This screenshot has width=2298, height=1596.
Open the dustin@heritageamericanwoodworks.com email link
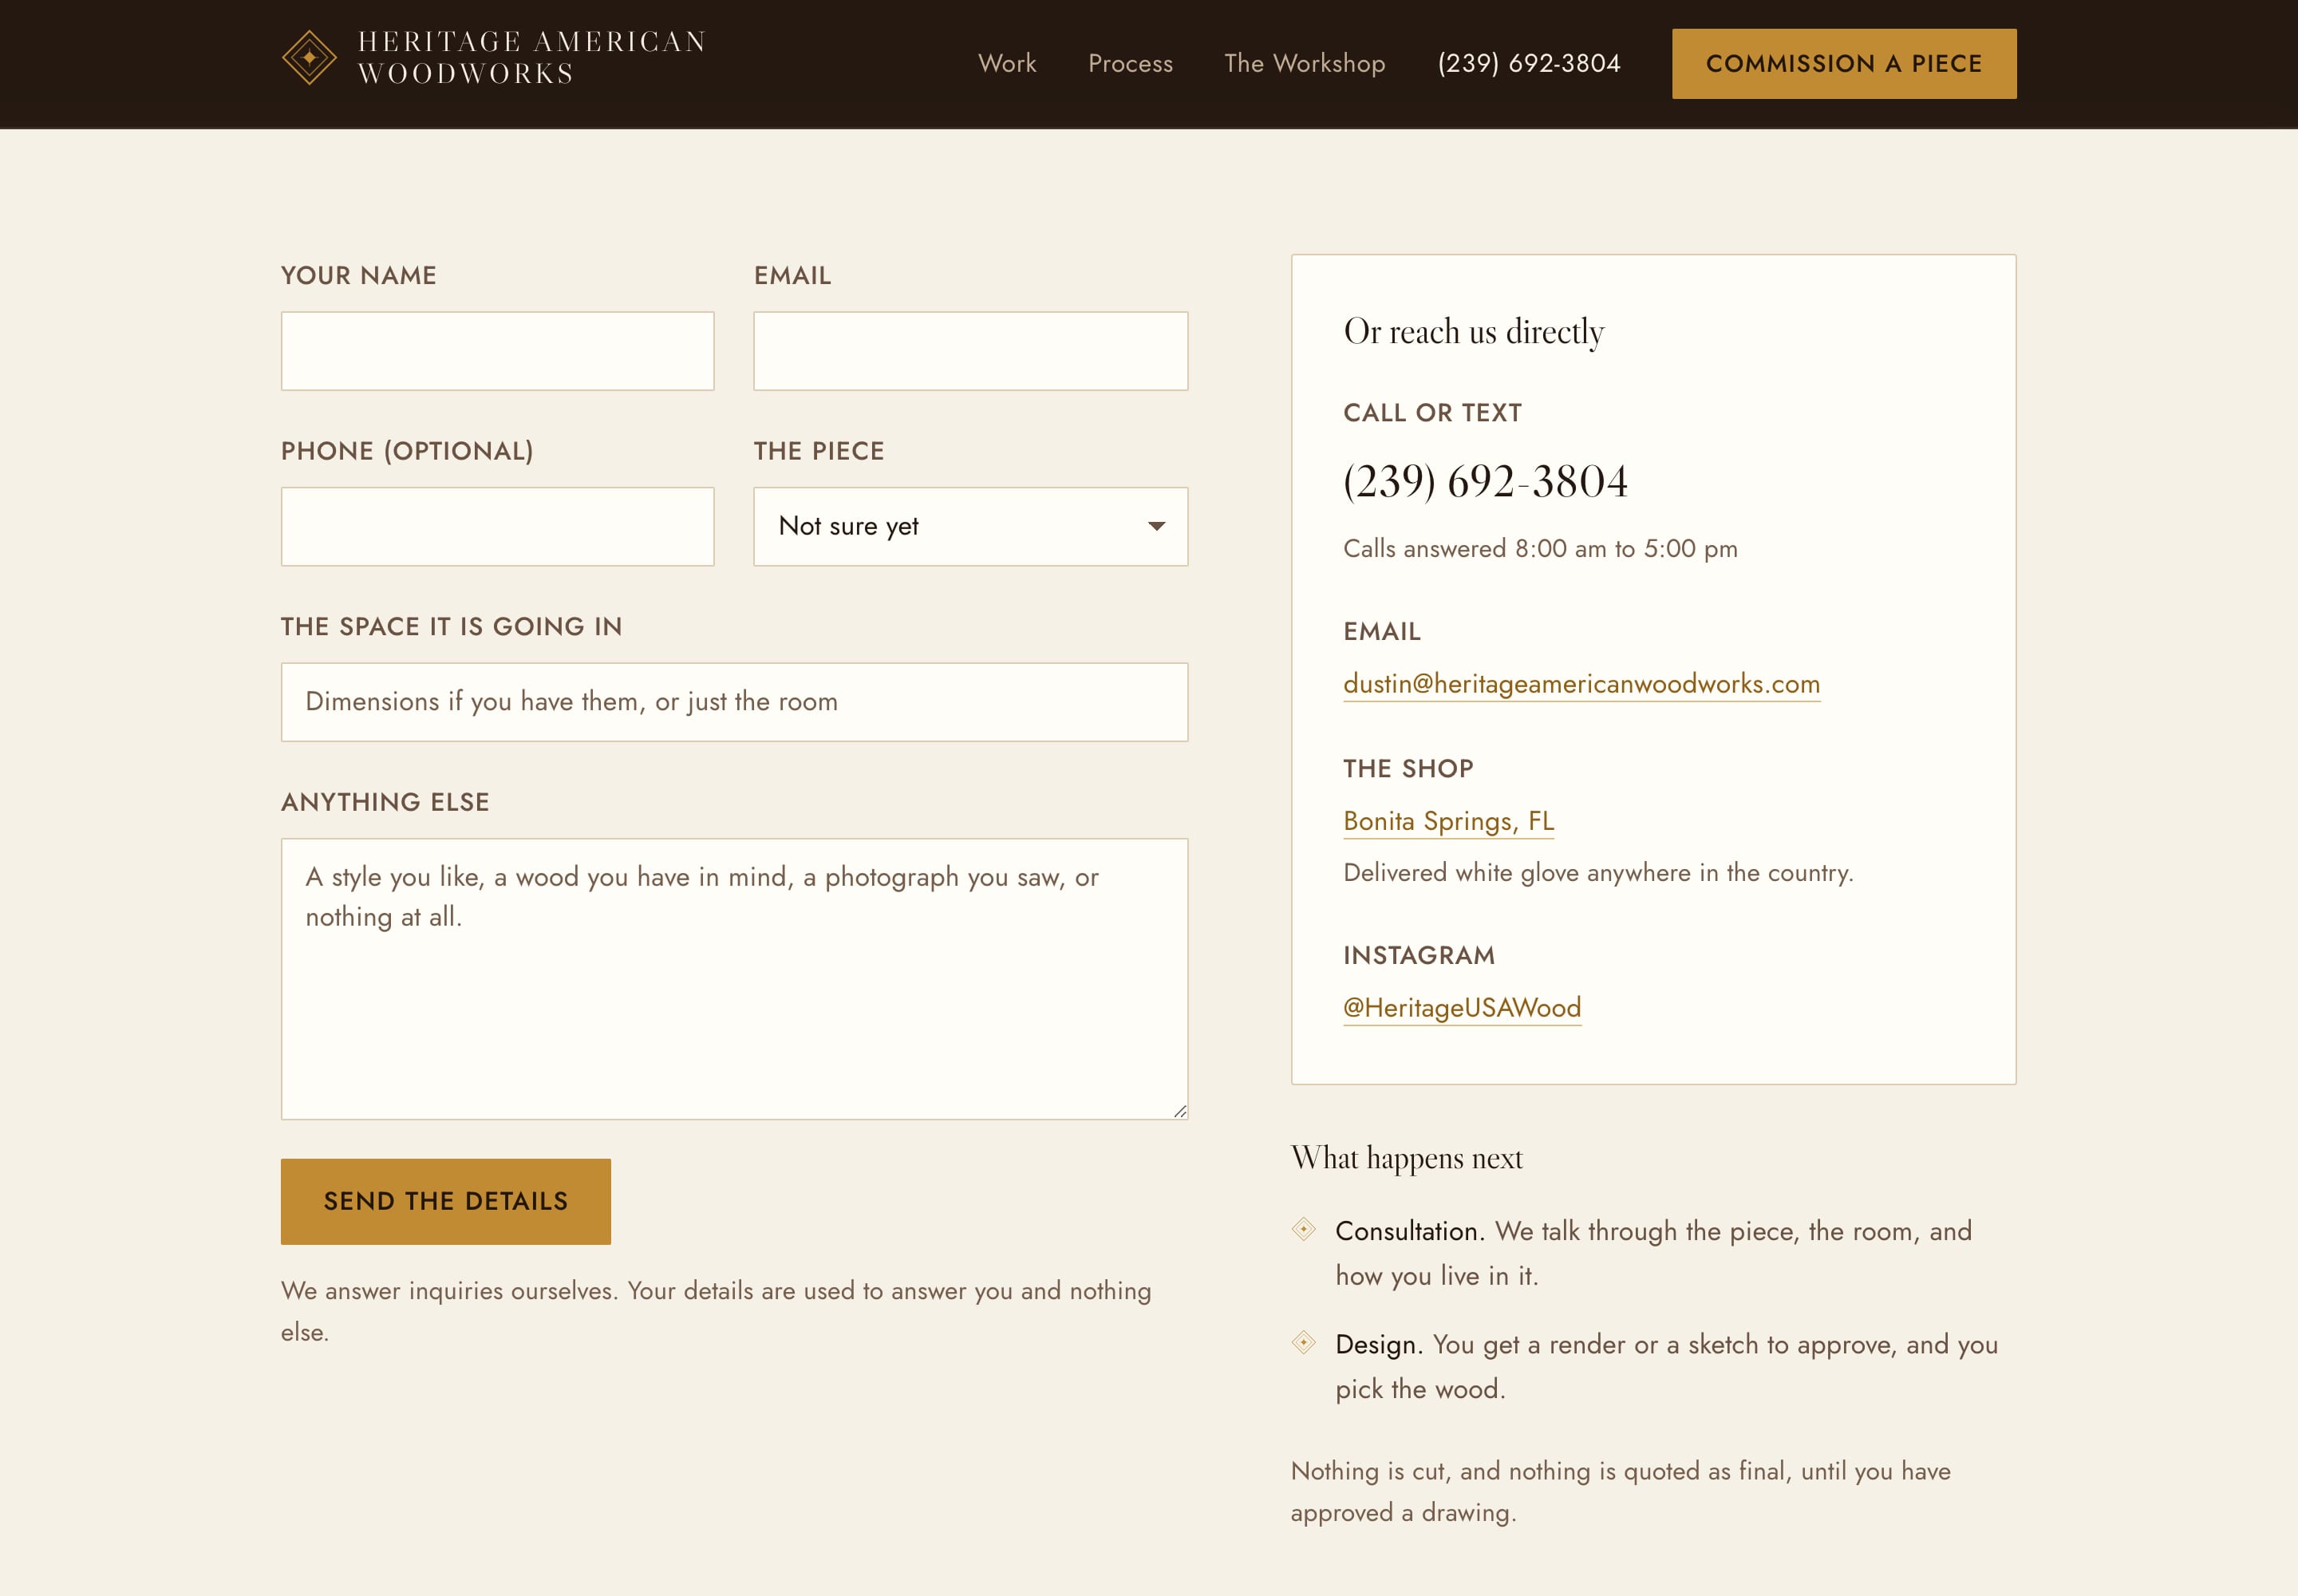click(1581, 684)
